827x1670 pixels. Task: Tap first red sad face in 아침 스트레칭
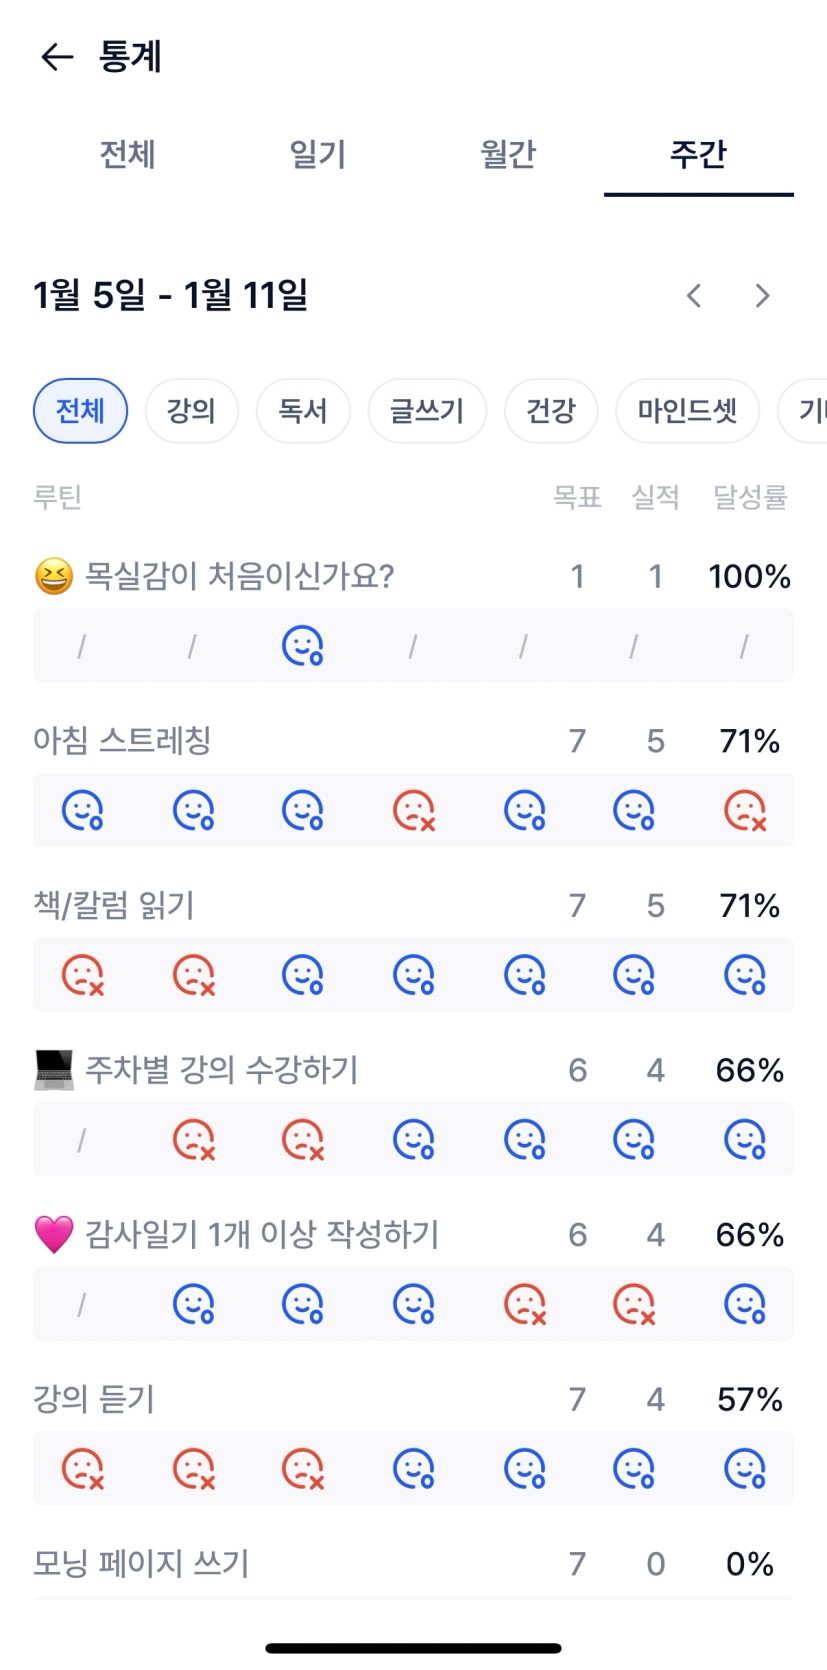coord(413,810)
